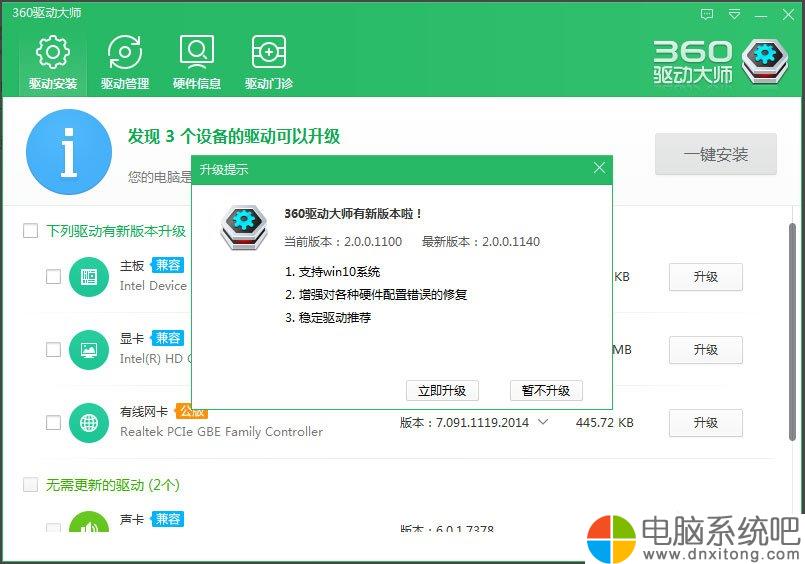Upgrade the 有线网卡 driver
Viewport: 805px width, 564px height.
tap(705, 422)
